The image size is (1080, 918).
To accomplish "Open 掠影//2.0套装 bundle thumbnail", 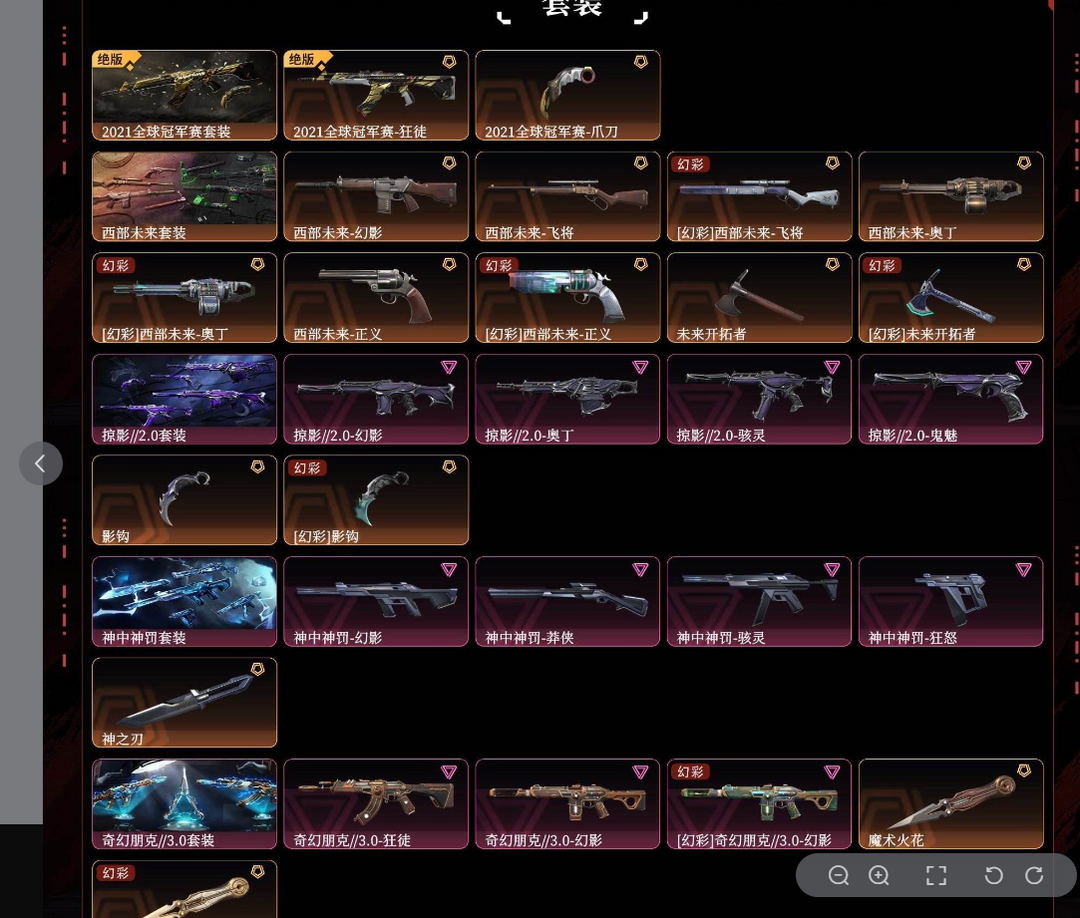I will (x=185, y=399).
